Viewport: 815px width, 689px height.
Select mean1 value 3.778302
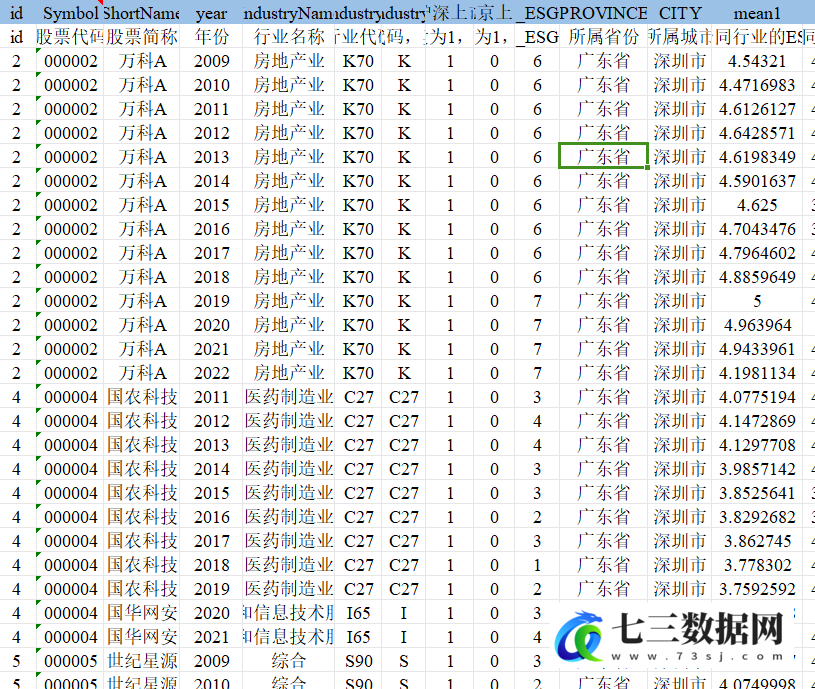[x=757, y=565]
